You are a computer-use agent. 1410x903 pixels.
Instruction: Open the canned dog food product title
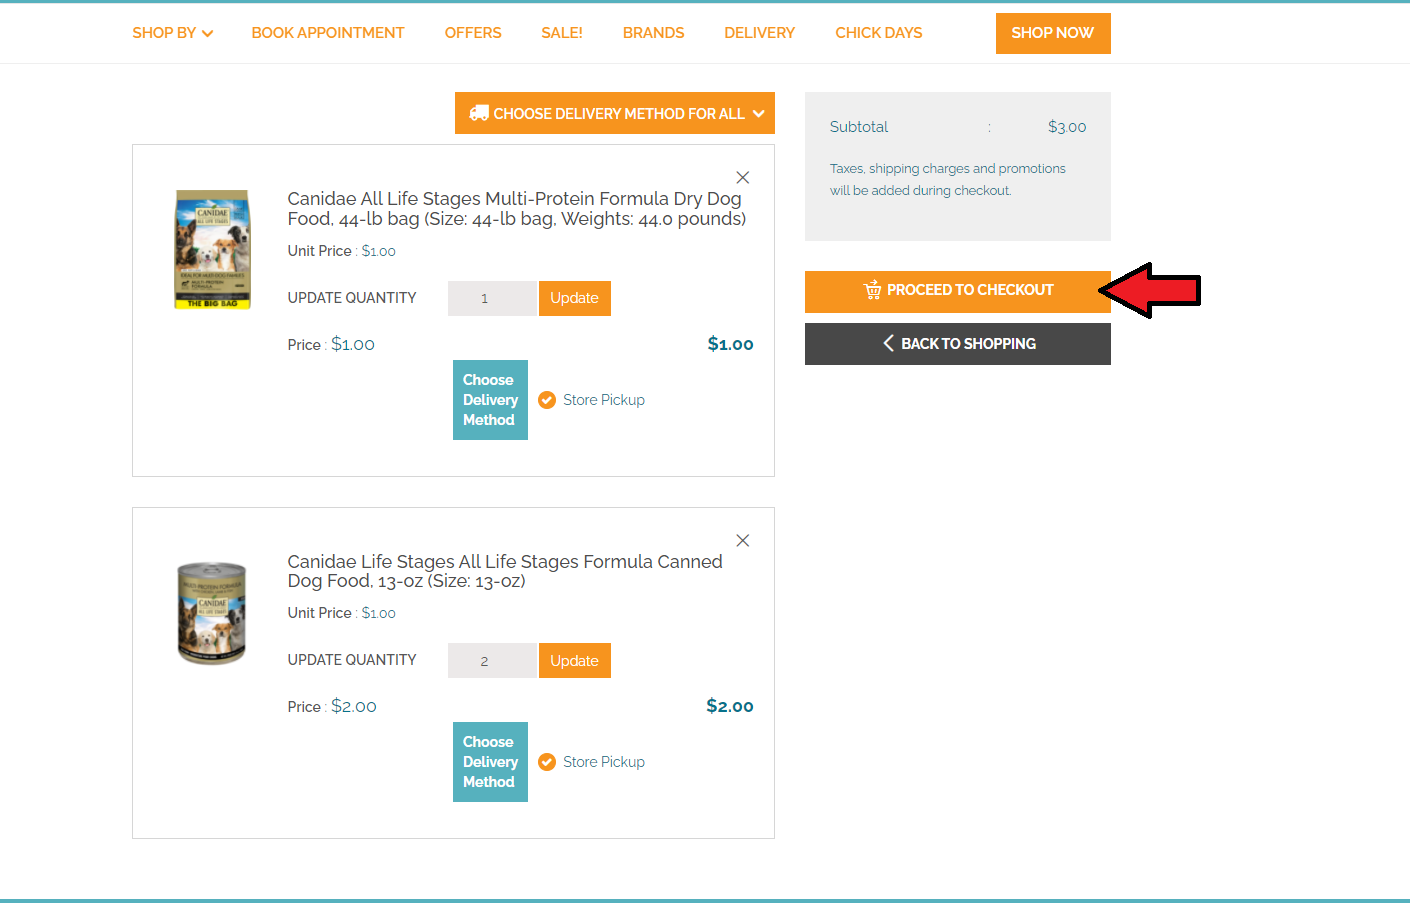point(504,571)
